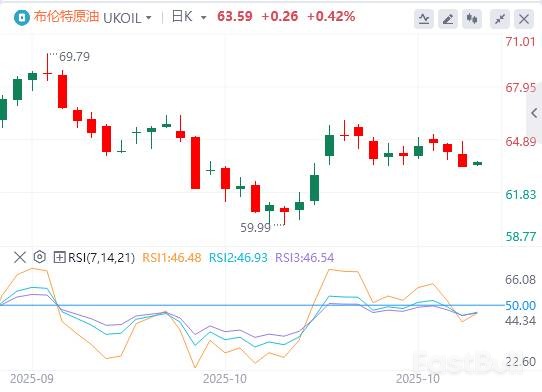Click the plus box icon beside RSI
The width and height of the screenshot is (542, 392).
[x=59, y=257]
